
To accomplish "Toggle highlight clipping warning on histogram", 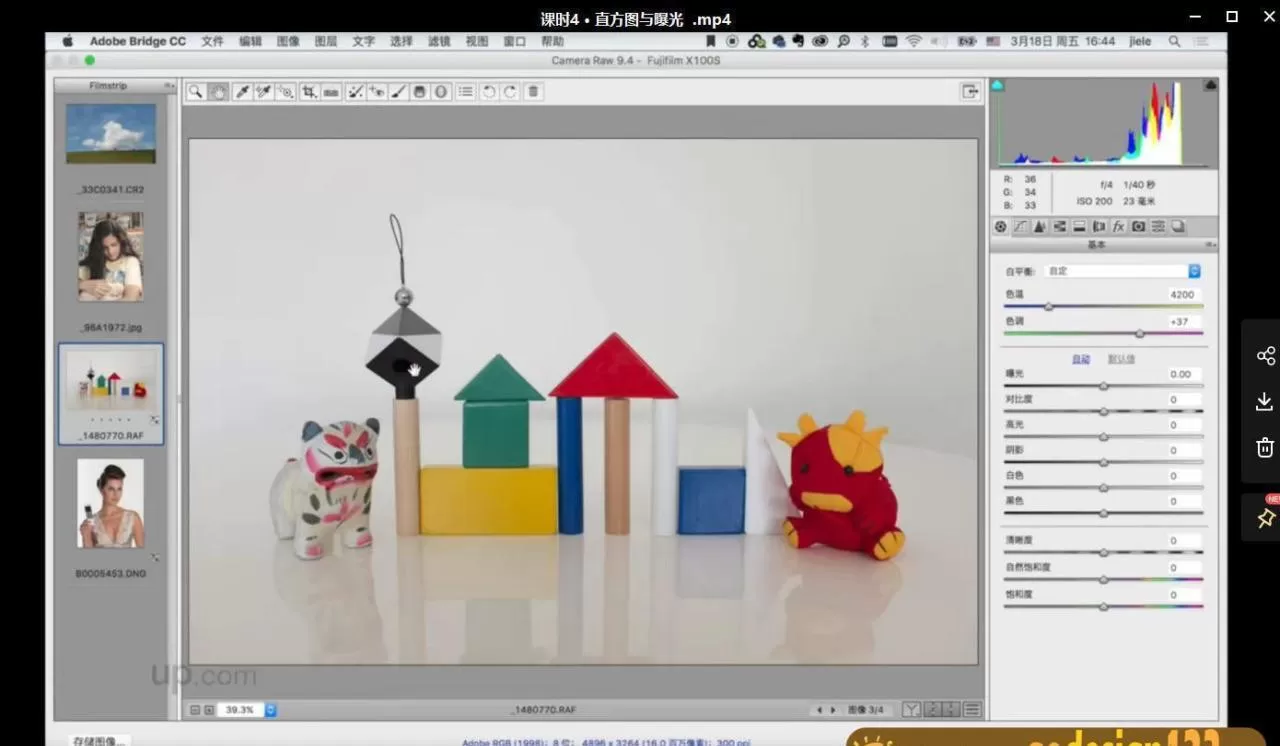I will 1211,86.
